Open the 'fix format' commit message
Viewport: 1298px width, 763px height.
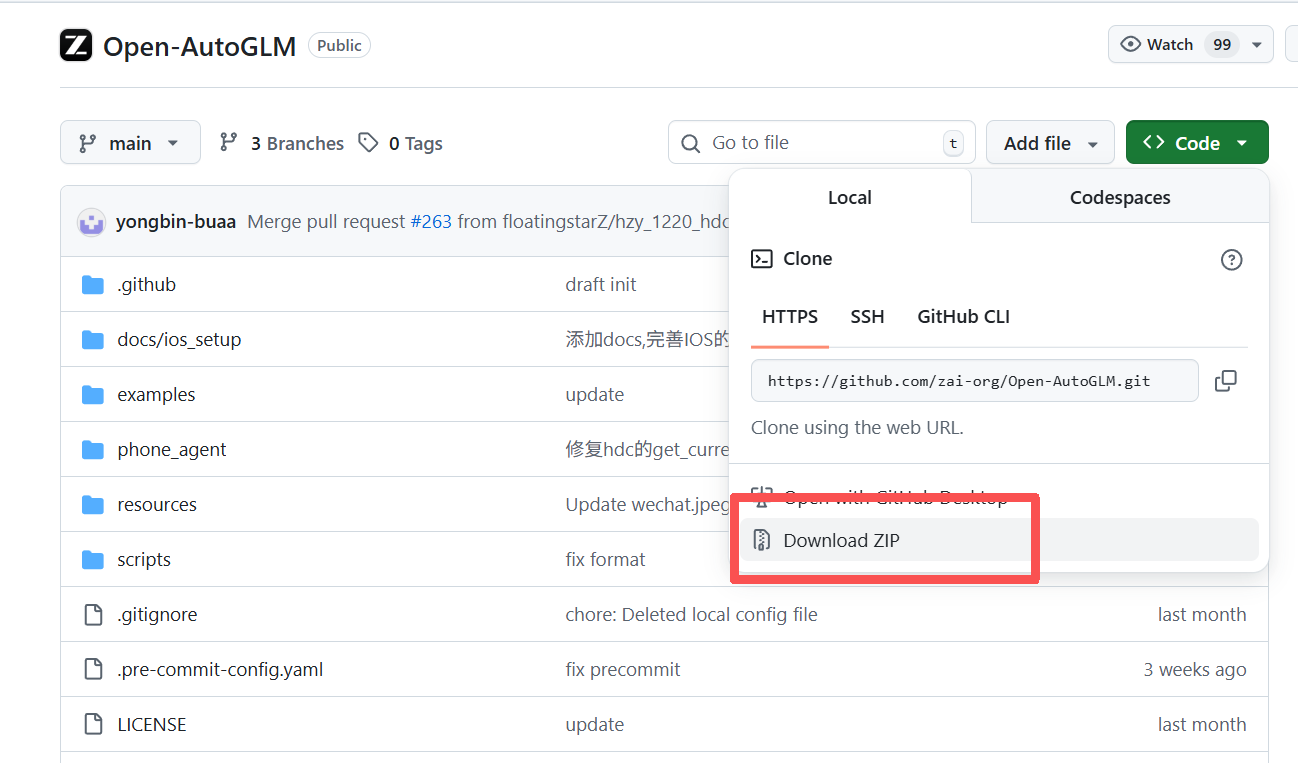[606, 560]
